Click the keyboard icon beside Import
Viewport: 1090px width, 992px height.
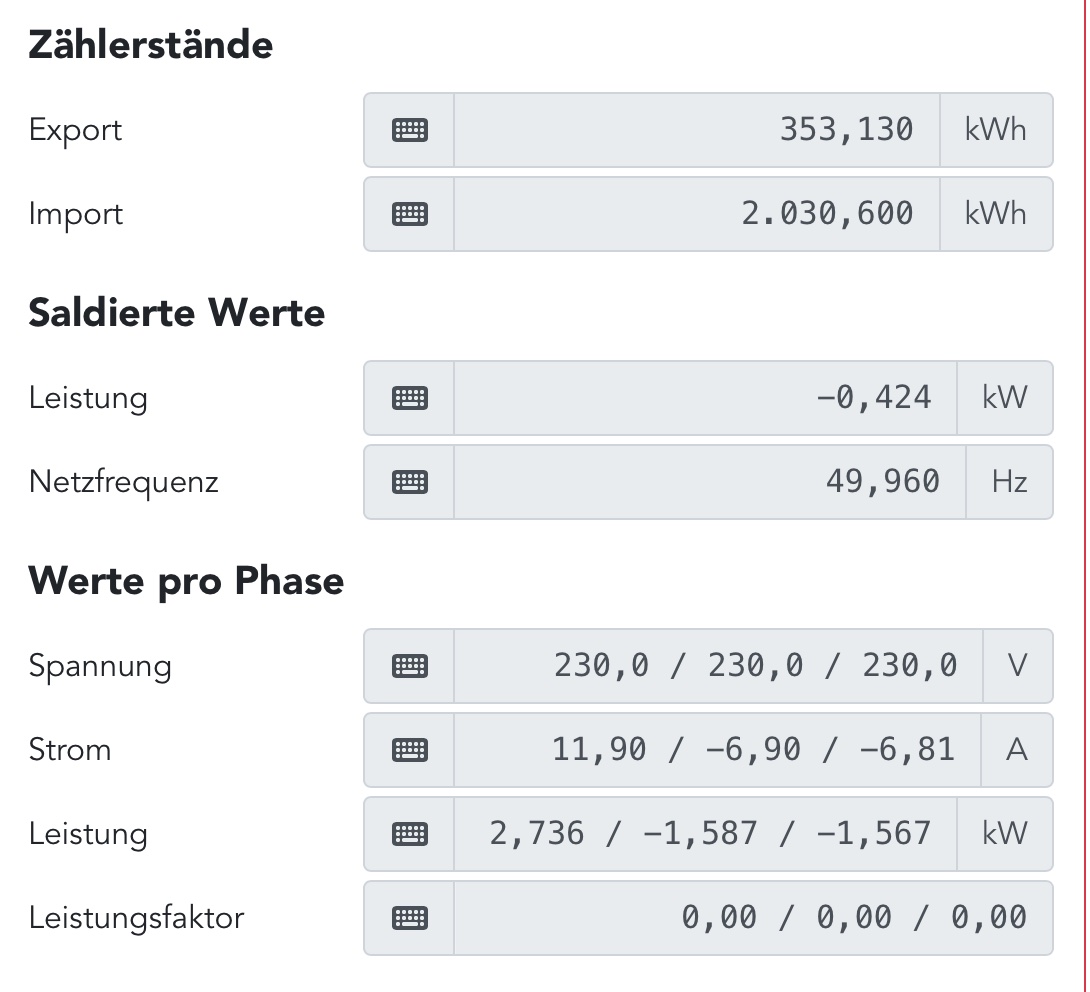(409, 214)
